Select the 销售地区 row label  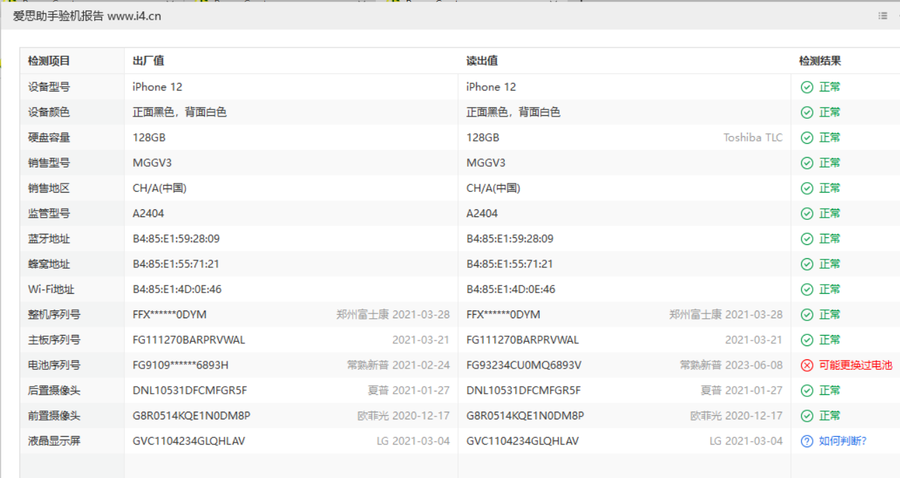49,188
